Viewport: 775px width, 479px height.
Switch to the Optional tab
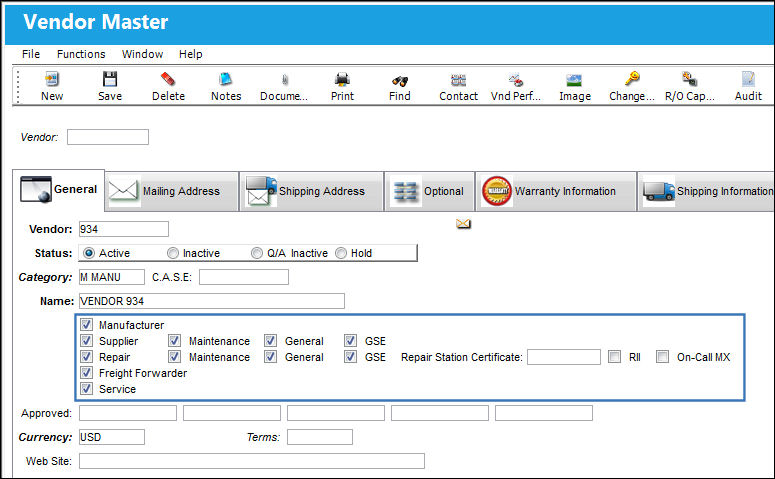coord(430,191)
